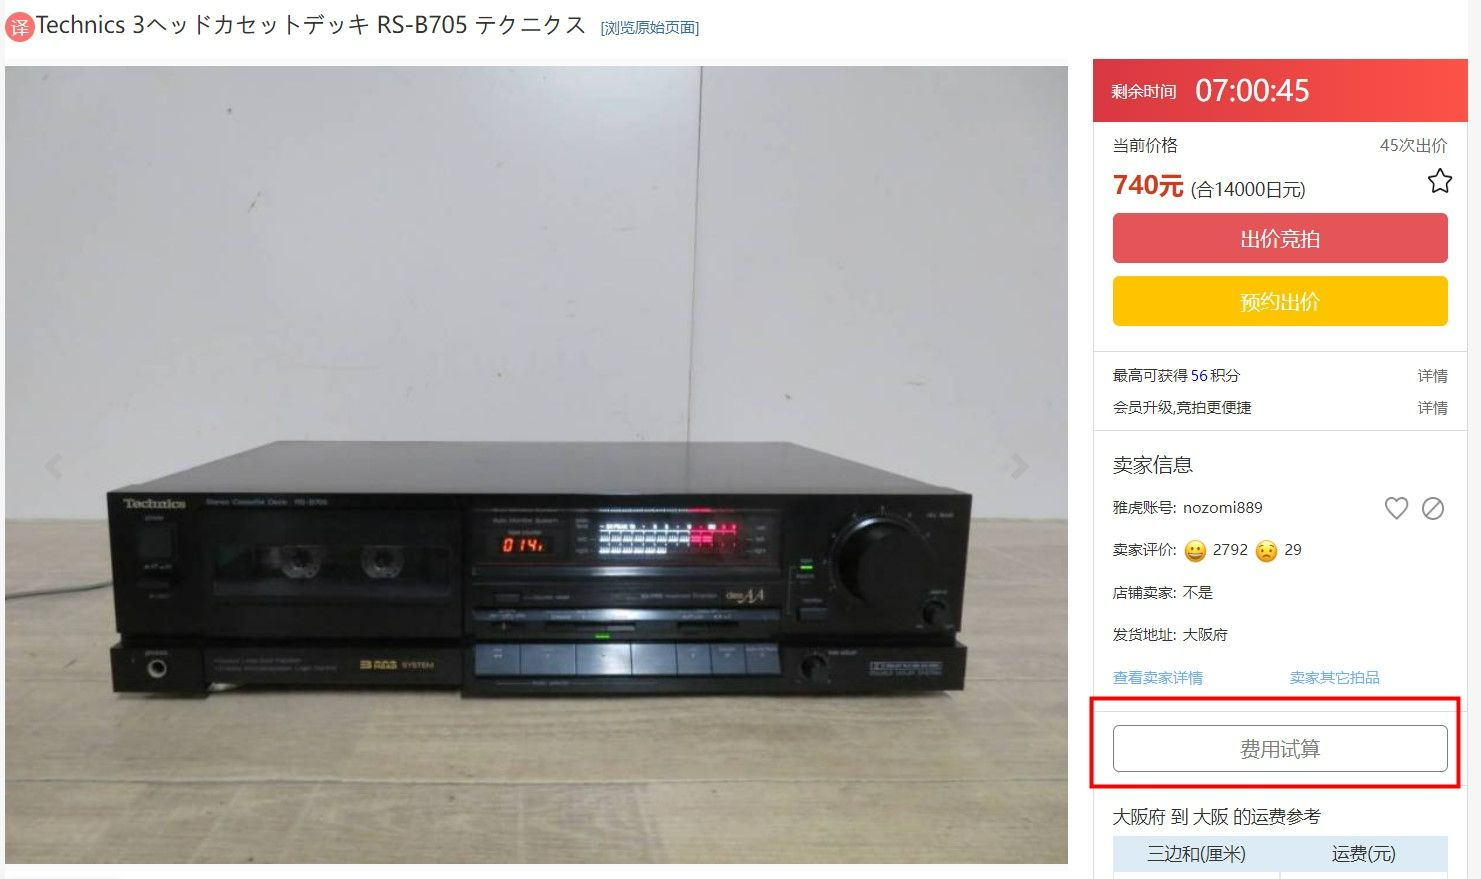Click the 56 积分 points number
This screenshot has height=879, width=1481.
[1199, 376]
